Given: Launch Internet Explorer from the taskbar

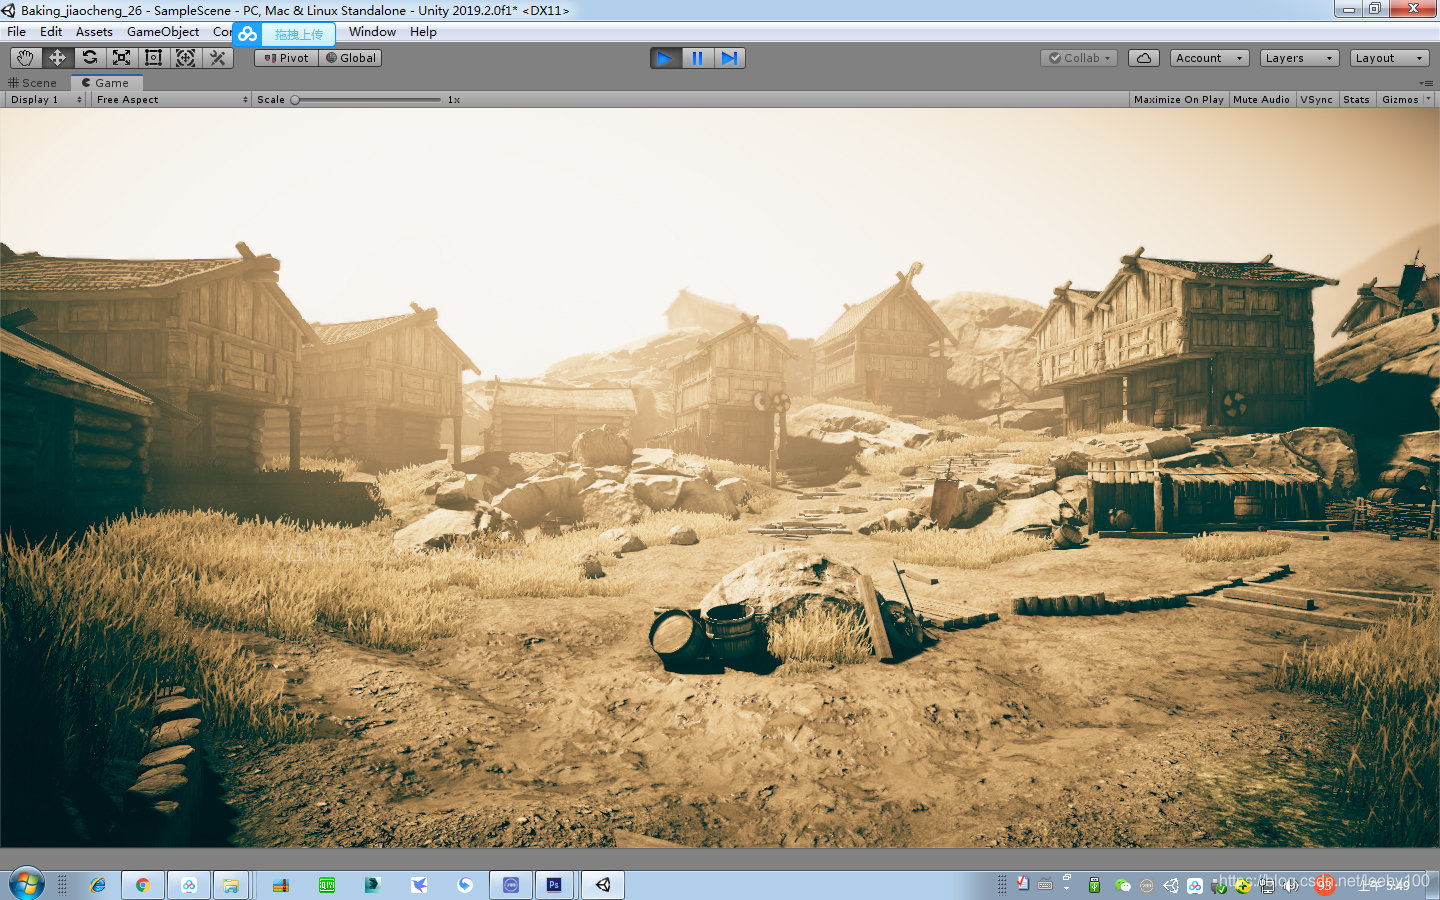Looking at the screenshot, I should (97, 885).
